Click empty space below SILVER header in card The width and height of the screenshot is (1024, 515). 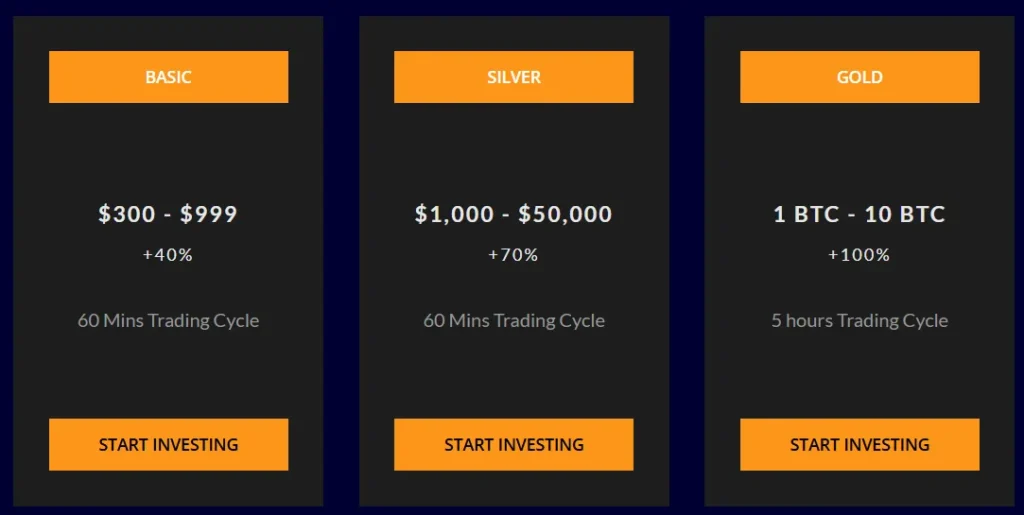[x=513, y=150]
